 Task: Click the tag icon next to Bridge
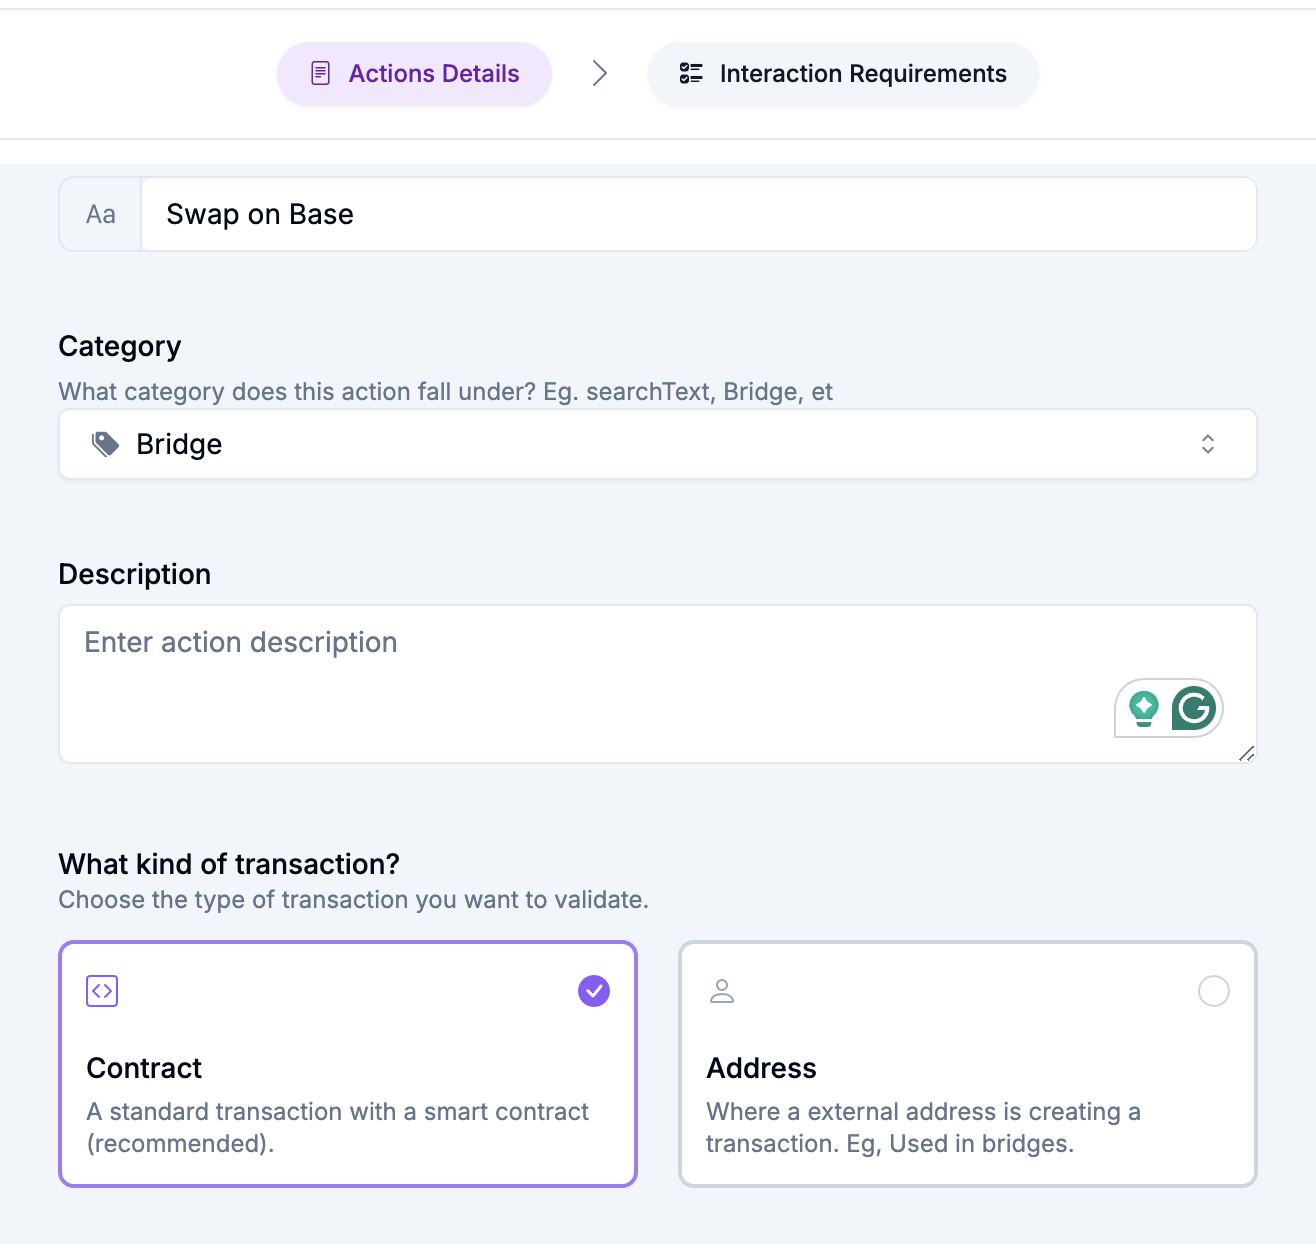pos(105,444)
